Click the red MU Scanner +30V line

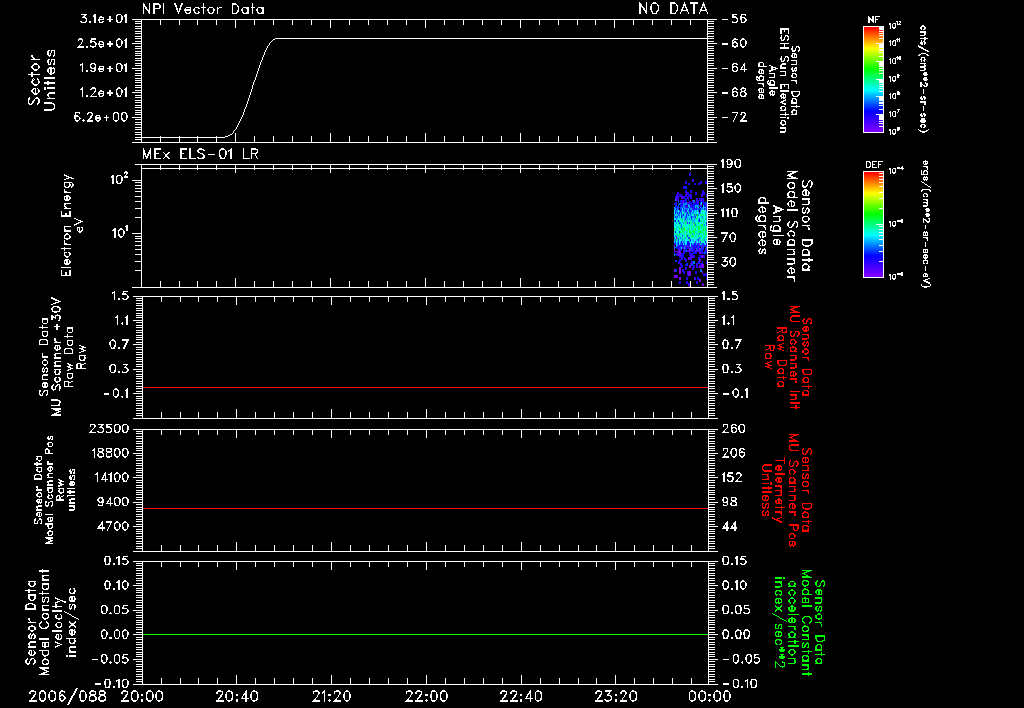pos(424,387)
